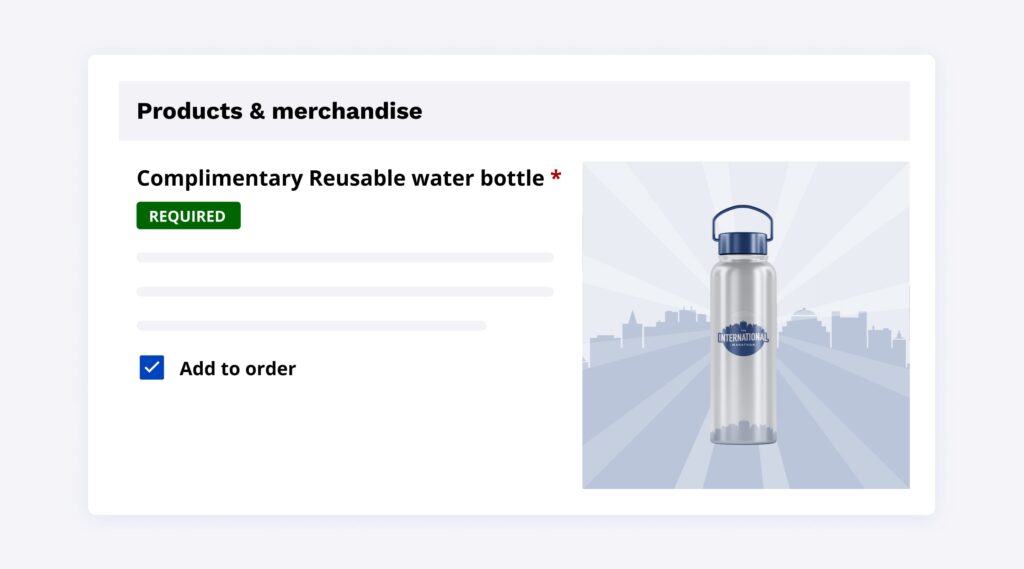1024x569 pixels.
Task: Click the bottle's carry handle loop
Action: [x=743, y=211]
